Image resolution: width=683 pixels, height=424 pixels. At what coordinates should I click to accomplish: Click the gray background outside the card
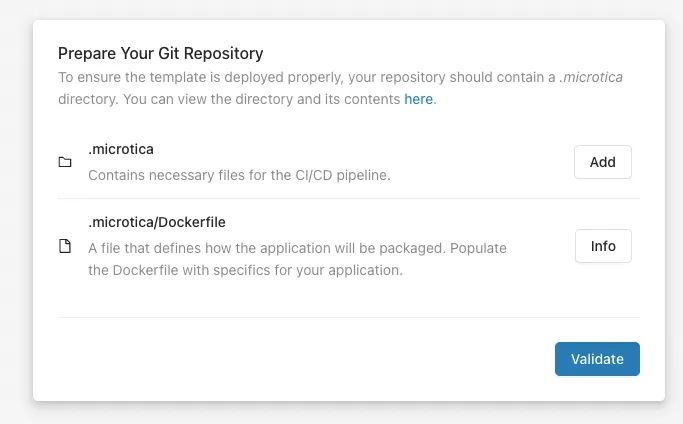pos(16,218)
